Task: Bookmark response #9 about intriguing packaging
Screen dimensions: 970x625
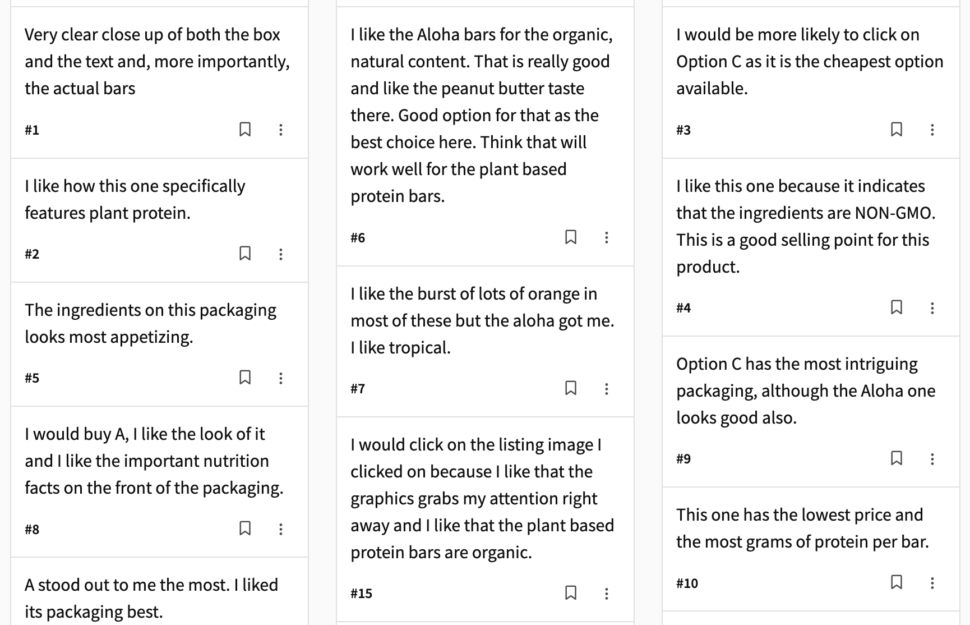Action: click(897, 459)
